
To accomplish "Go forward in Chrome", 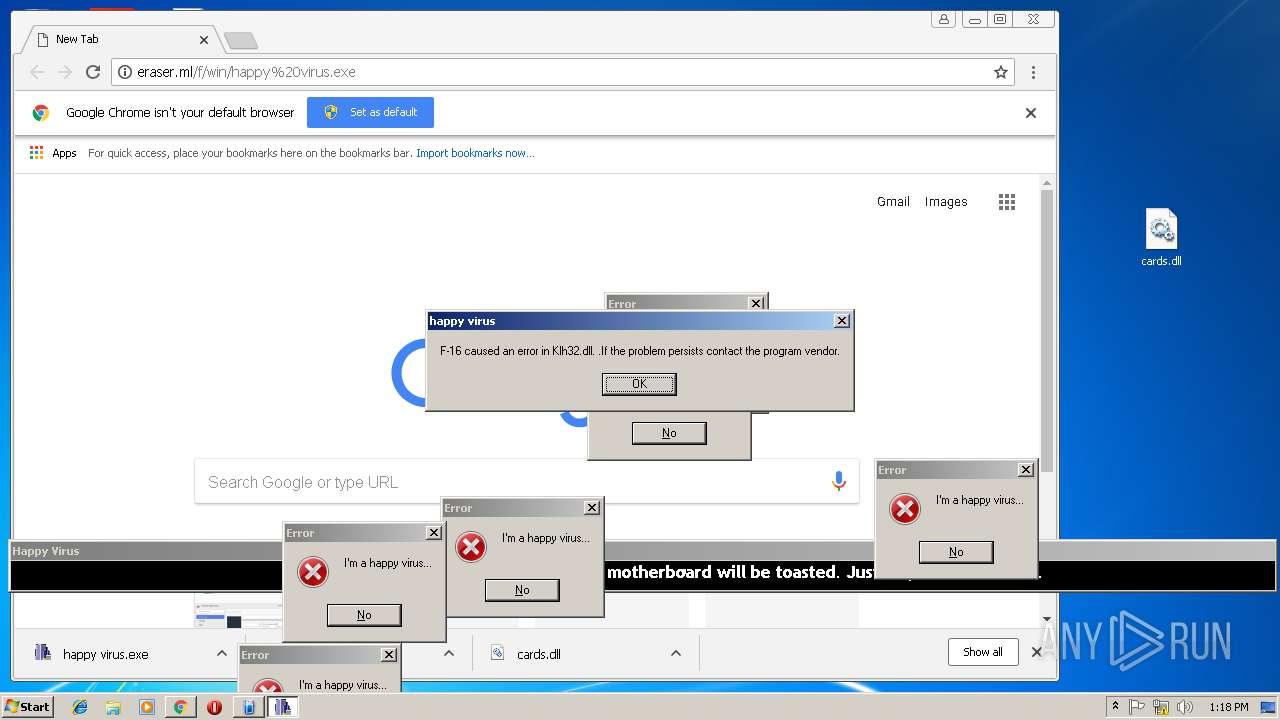I will coord(65,72).
